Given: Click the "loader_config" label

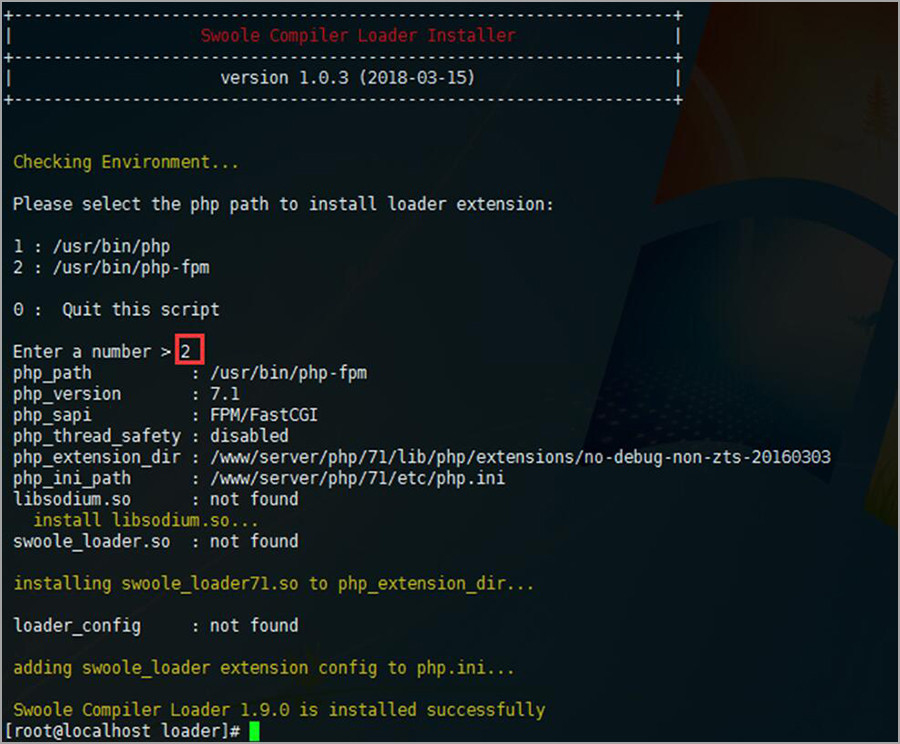Looking at the screenshot, I should (77, 626).
